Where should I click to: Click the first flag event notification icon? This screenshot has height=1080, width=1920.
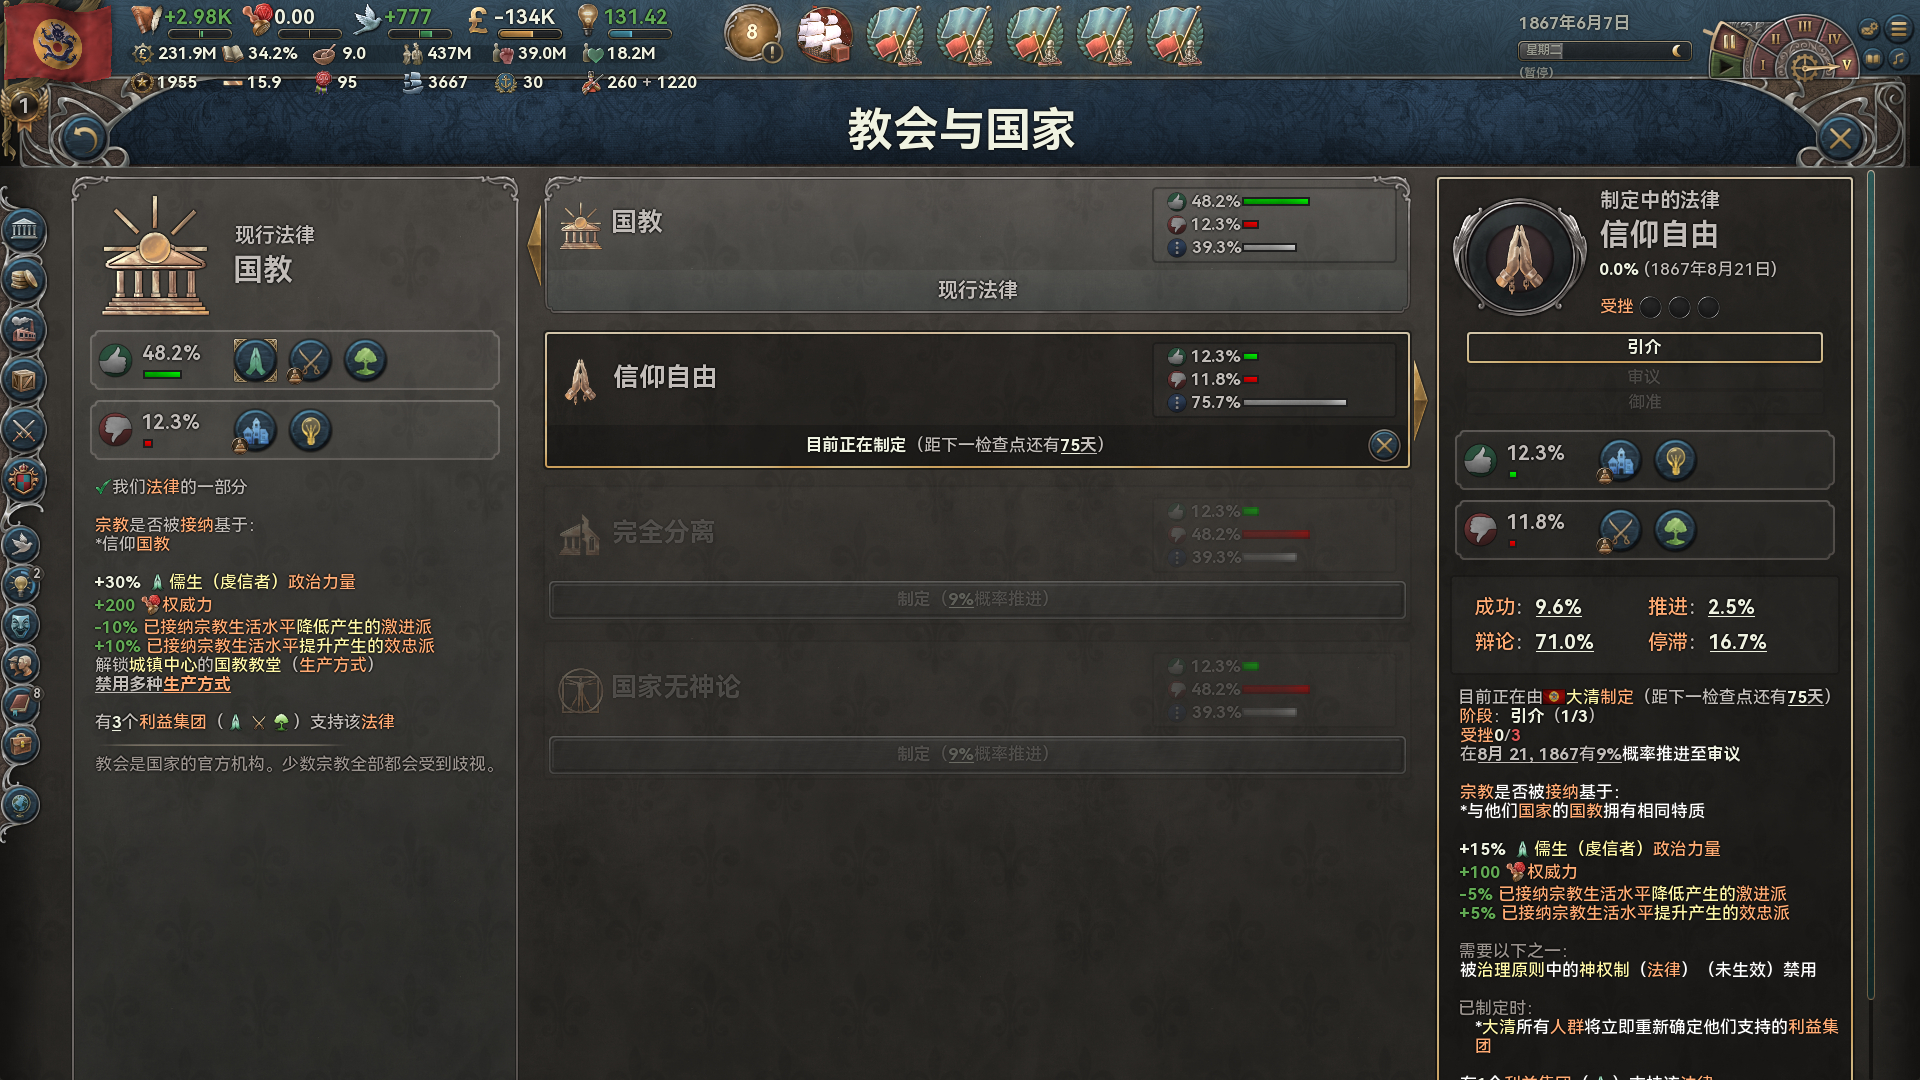[x=894, y=35]
